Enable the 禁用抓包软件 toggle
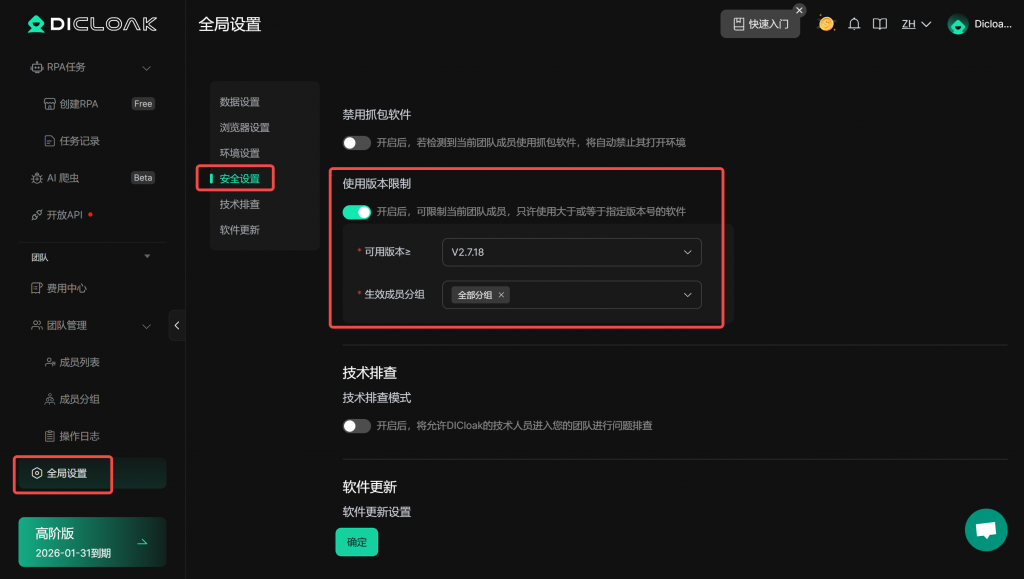1024x579 pixels. pyautogui.click(x=357, y=143)
